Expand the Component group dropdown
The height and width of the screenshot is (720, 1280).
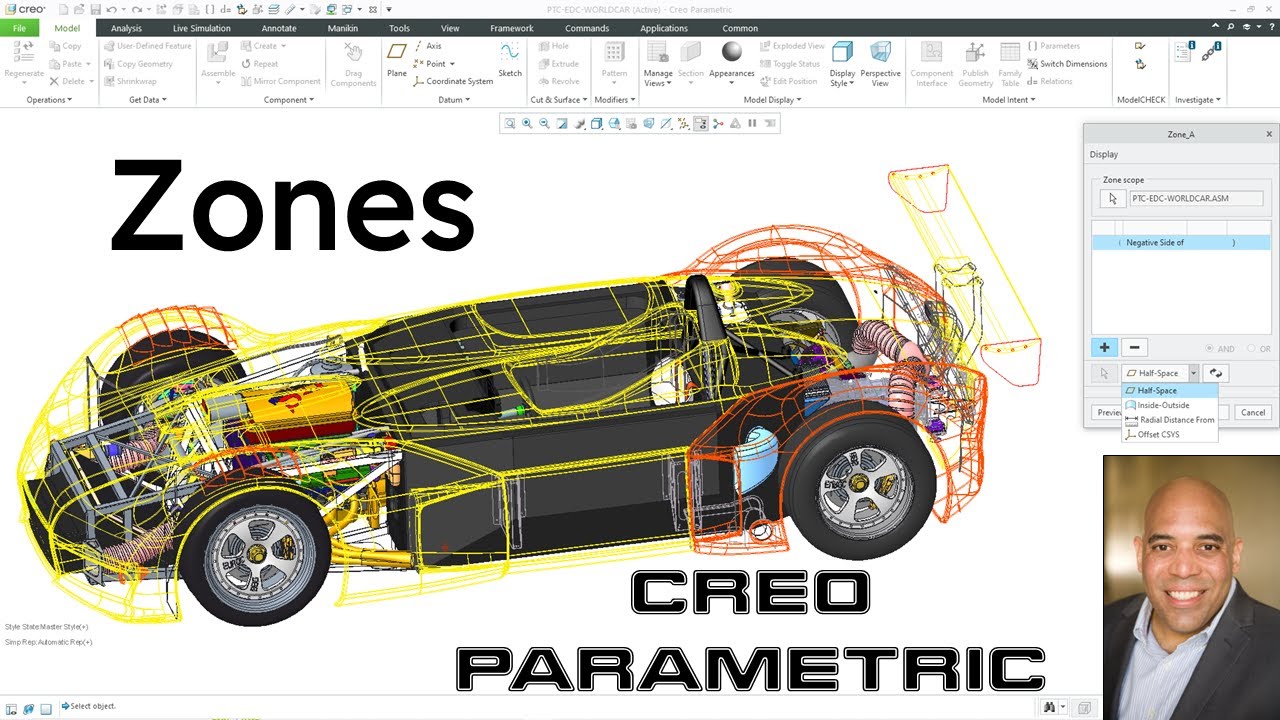[x=289, y=100]
